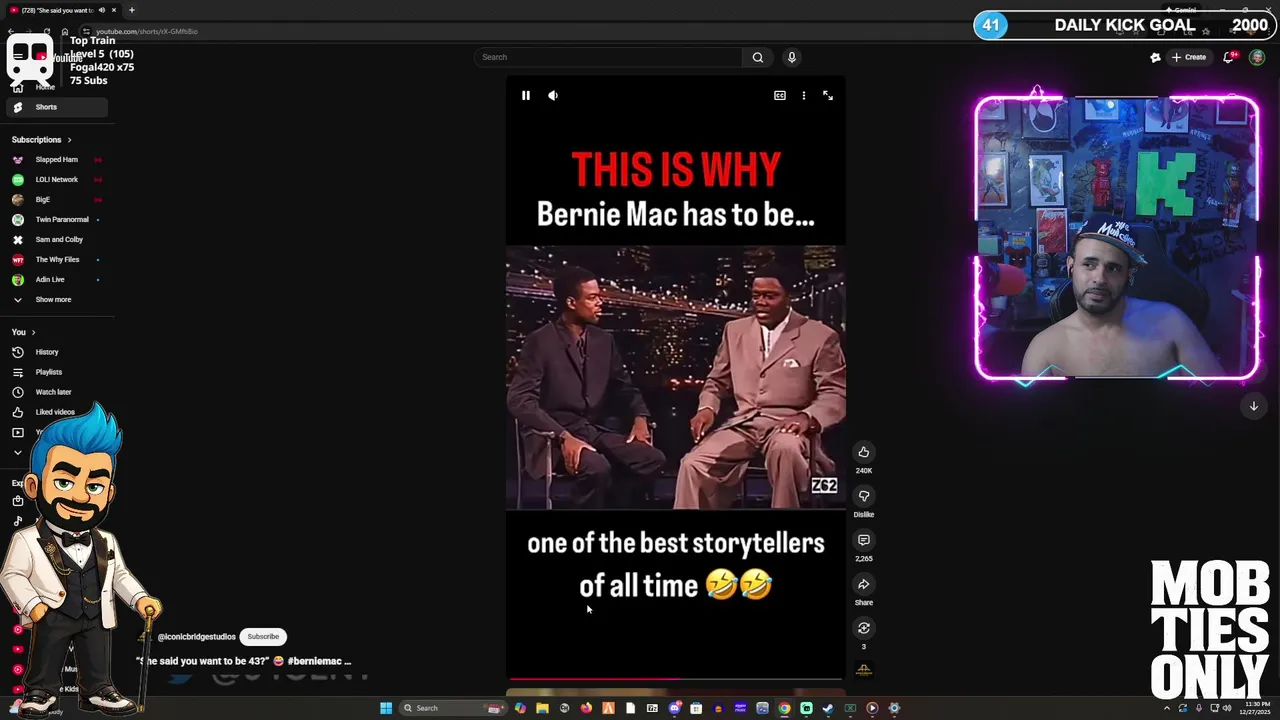
Task: Toggle closed captions on the short
Action: pos(780,95)
